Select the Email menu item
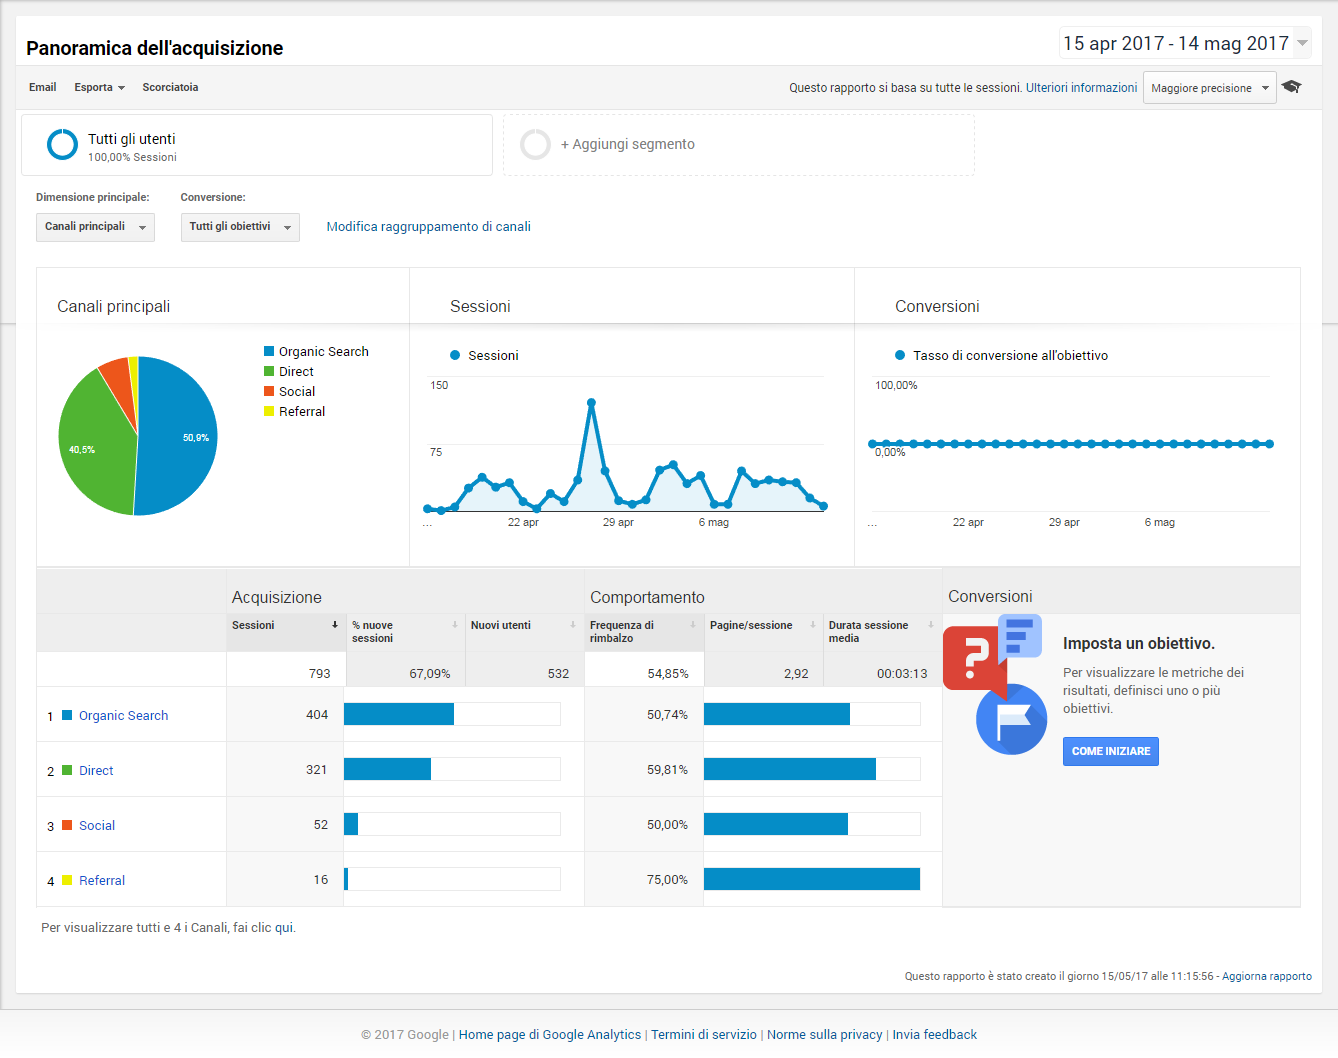 click(43, 88)
